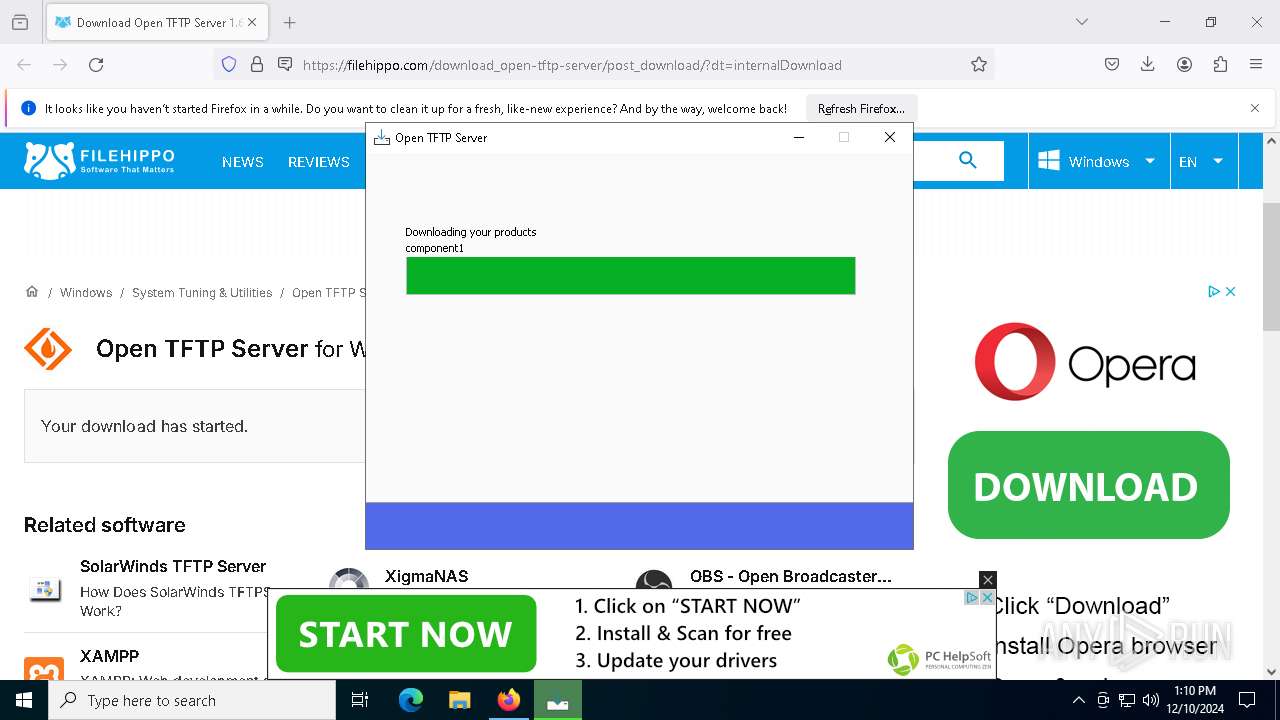Screen dimensions: 1280x720
Task: Close the Opera ad with X
Action: coord(1231,291)
